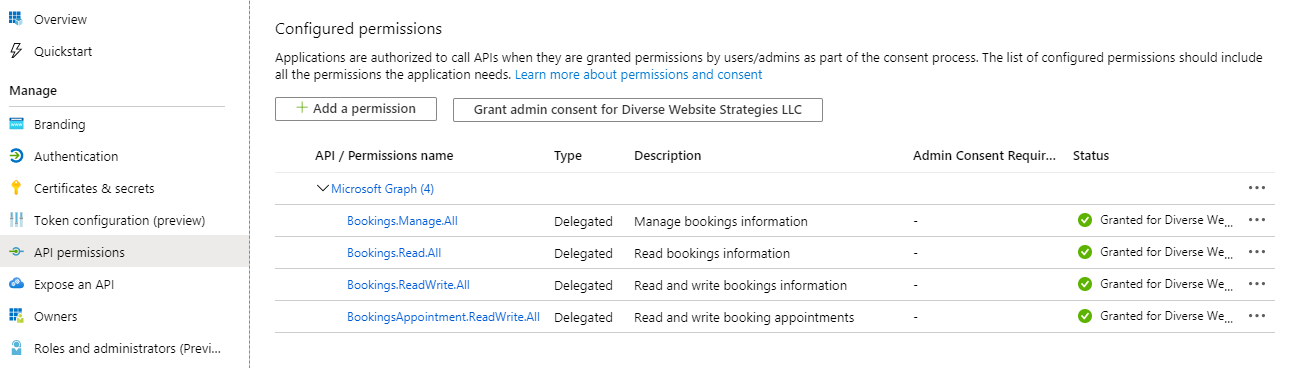Viewport: 1290px width, 368px height.
Task: Click Add a permission button
Action: pos(356,109)
